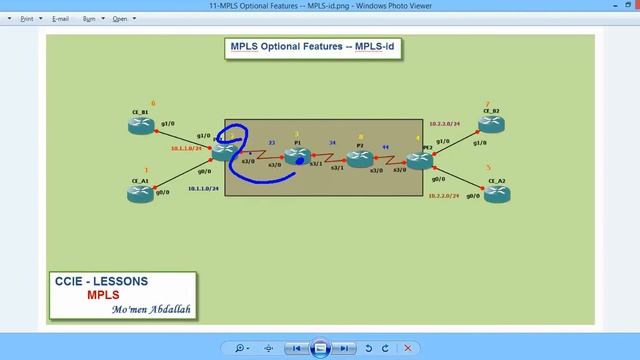Start the slide show with the round center button
Image resolution: width=640 pixels, height=360 pixels.
click(320, 348)
